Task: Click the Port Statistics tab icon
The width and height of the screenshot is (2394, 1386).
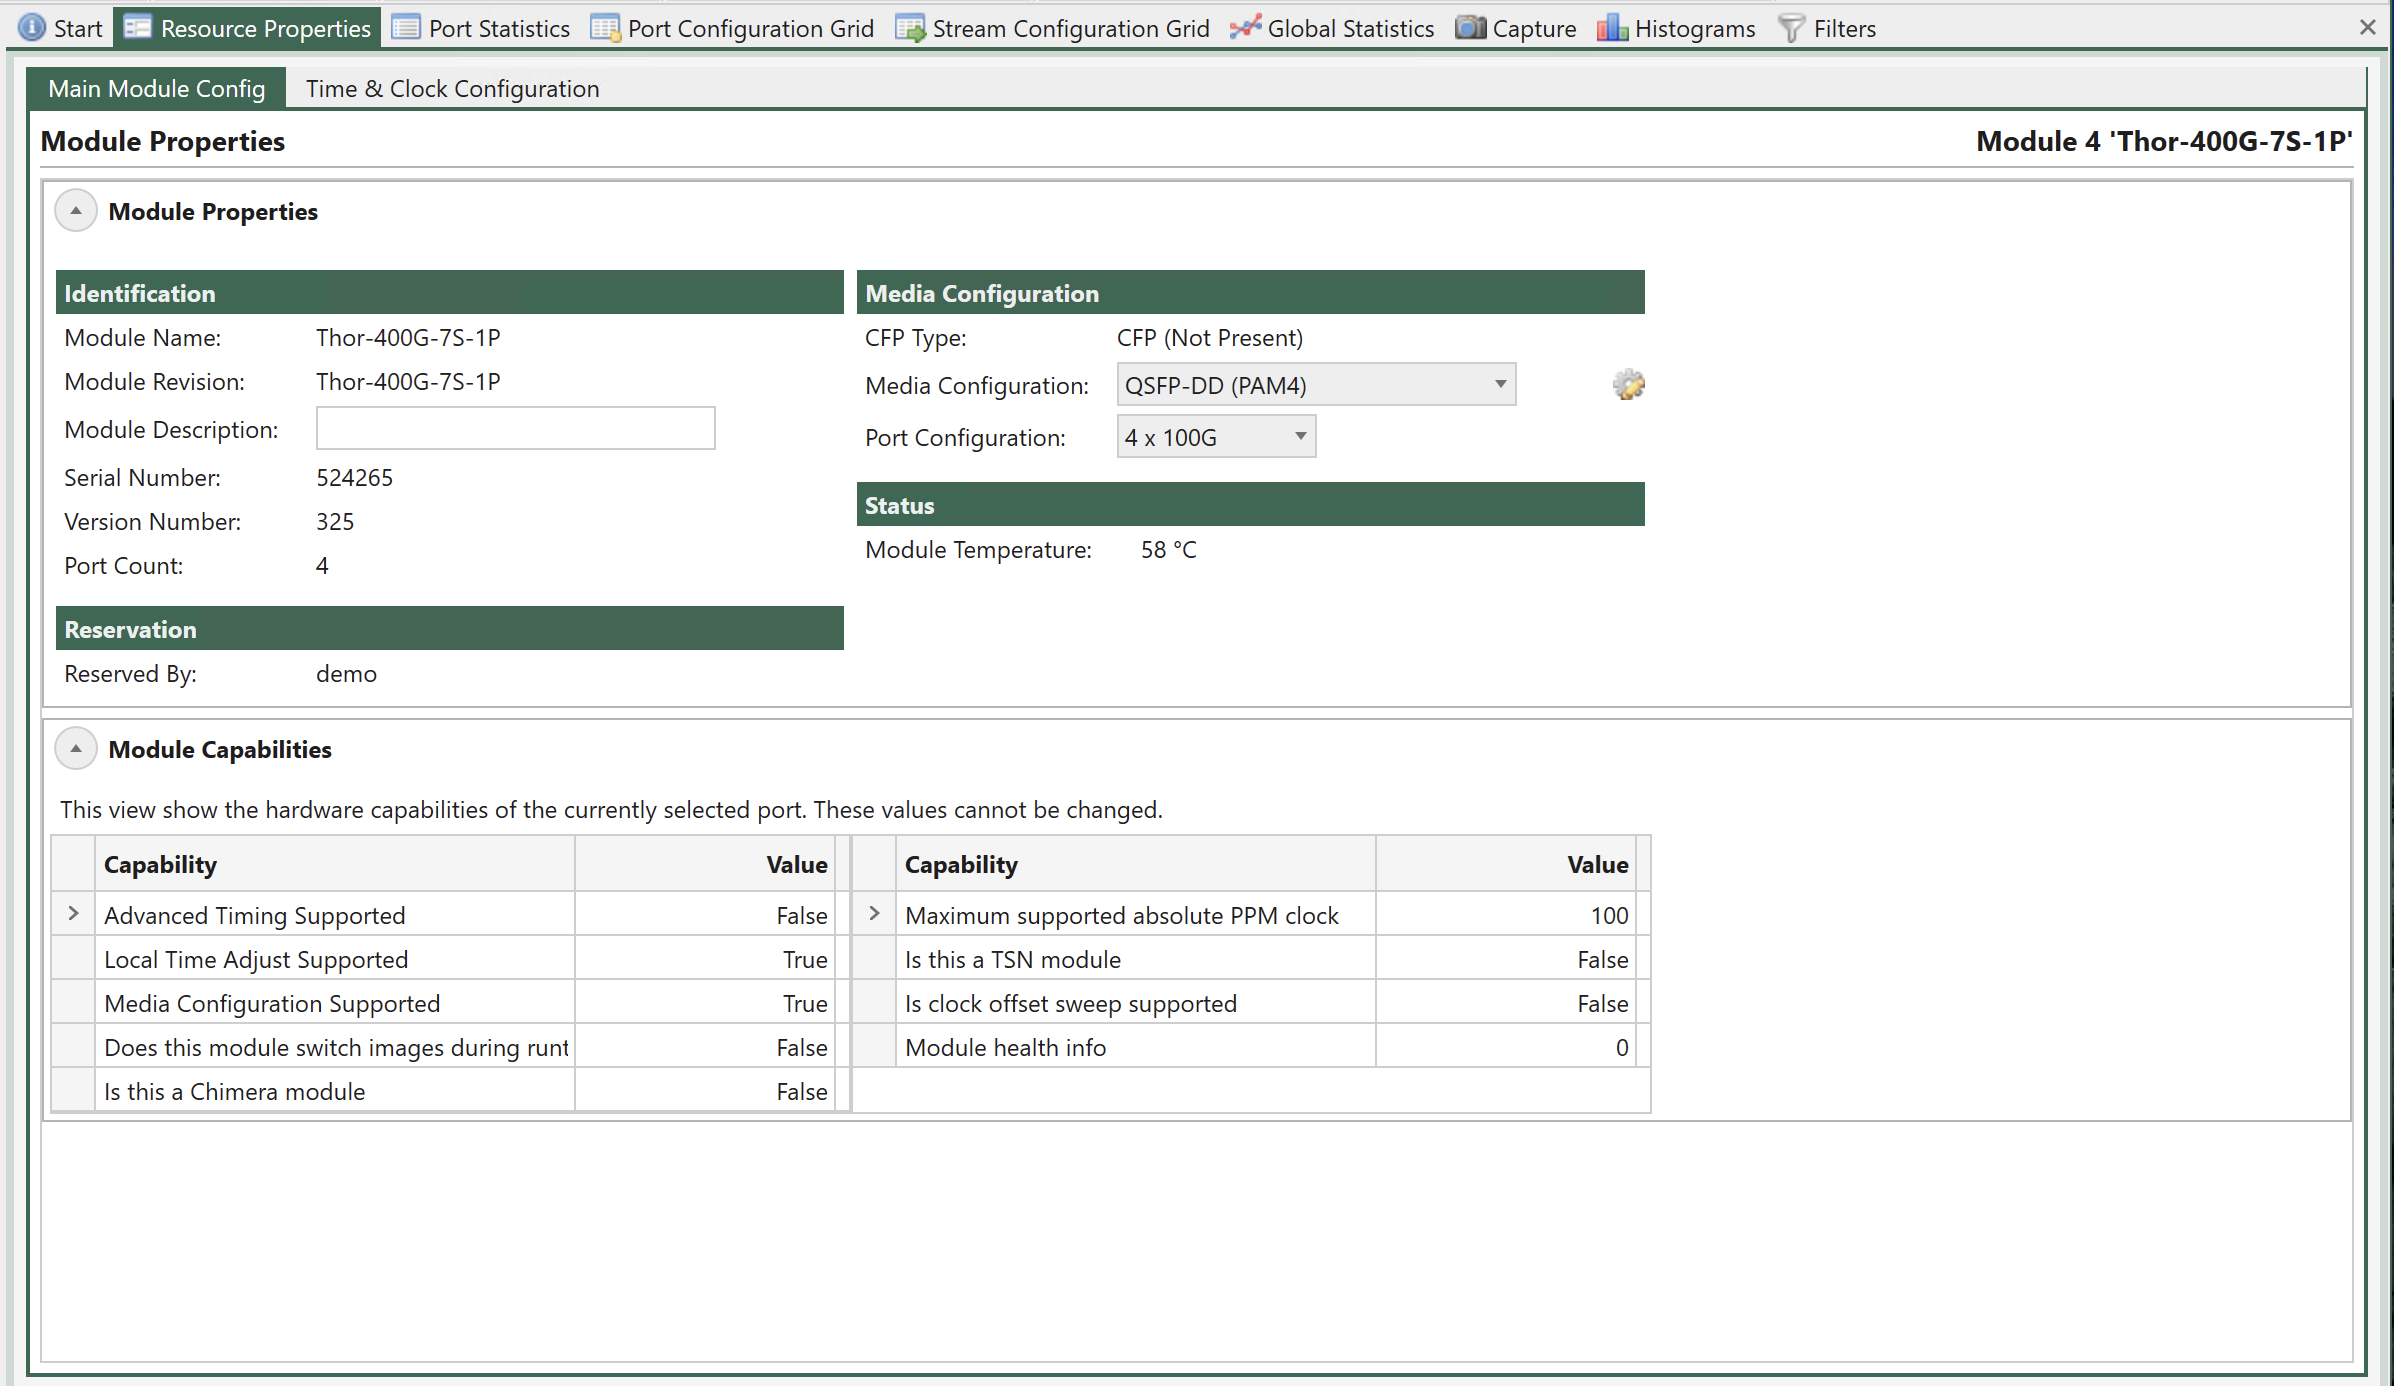Action: 406,28
